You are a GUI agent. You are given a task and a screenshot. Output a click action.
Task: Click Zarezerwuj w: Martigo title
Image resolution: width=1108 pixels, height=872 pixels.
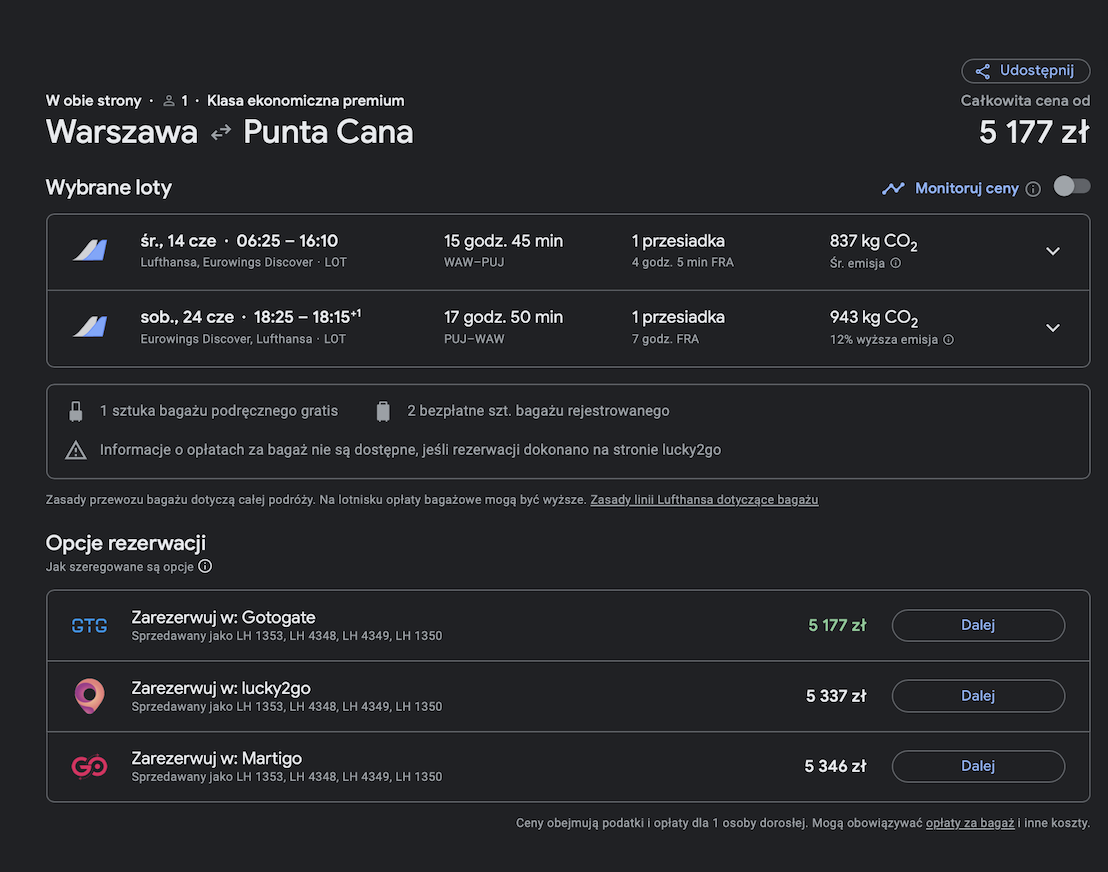[x=216, y=758]
